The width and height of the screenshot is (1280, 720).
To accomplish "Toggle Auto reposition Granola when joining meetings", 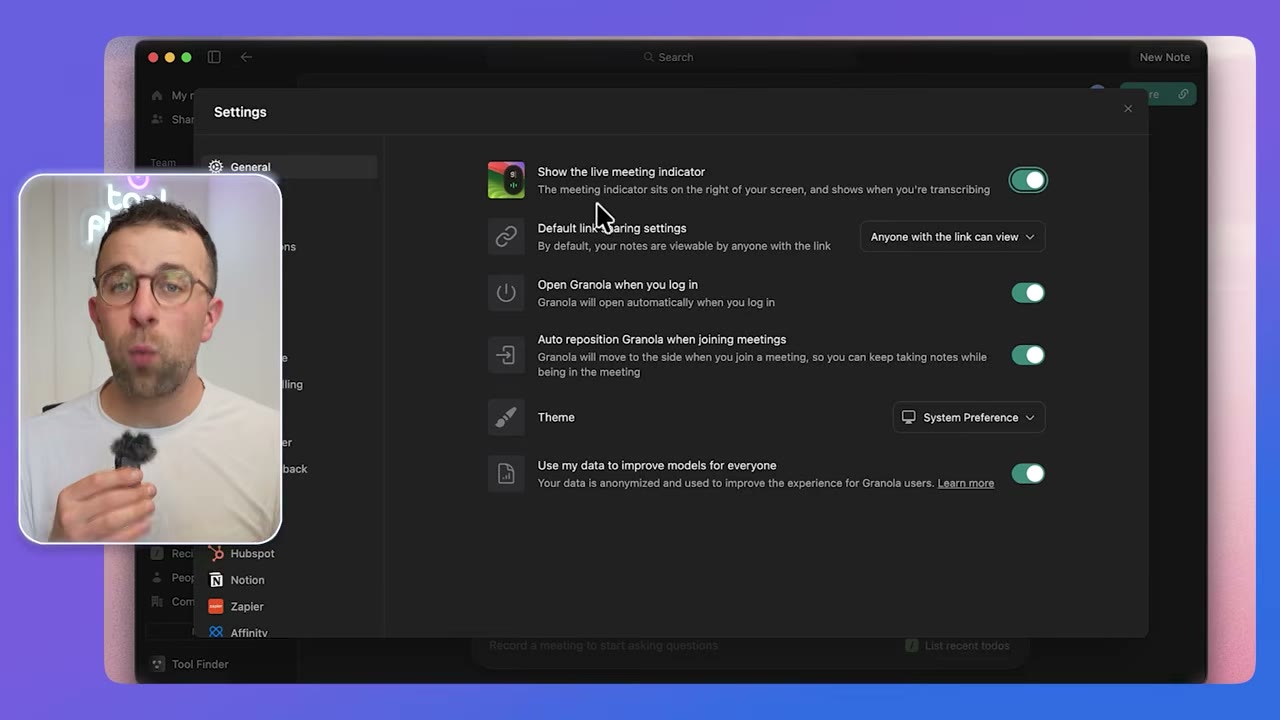I will click(x=1028, y=355).
